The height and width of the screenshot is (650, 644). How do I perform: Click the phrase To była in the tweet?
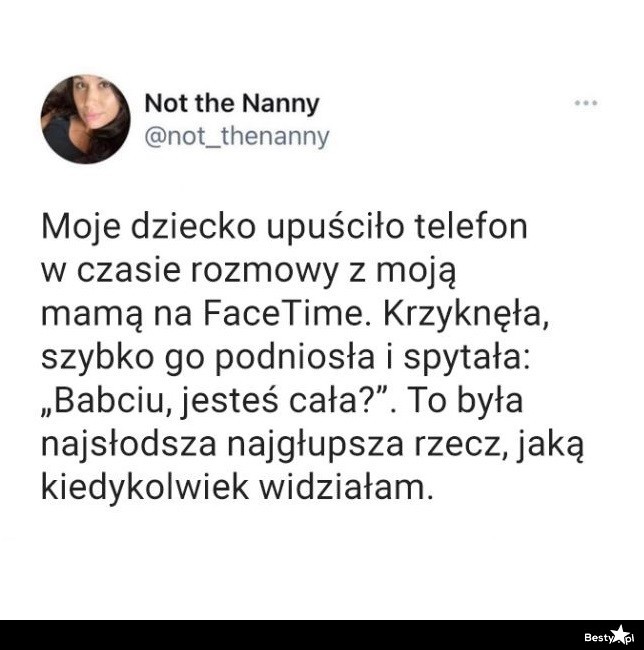tap(465, 401)
